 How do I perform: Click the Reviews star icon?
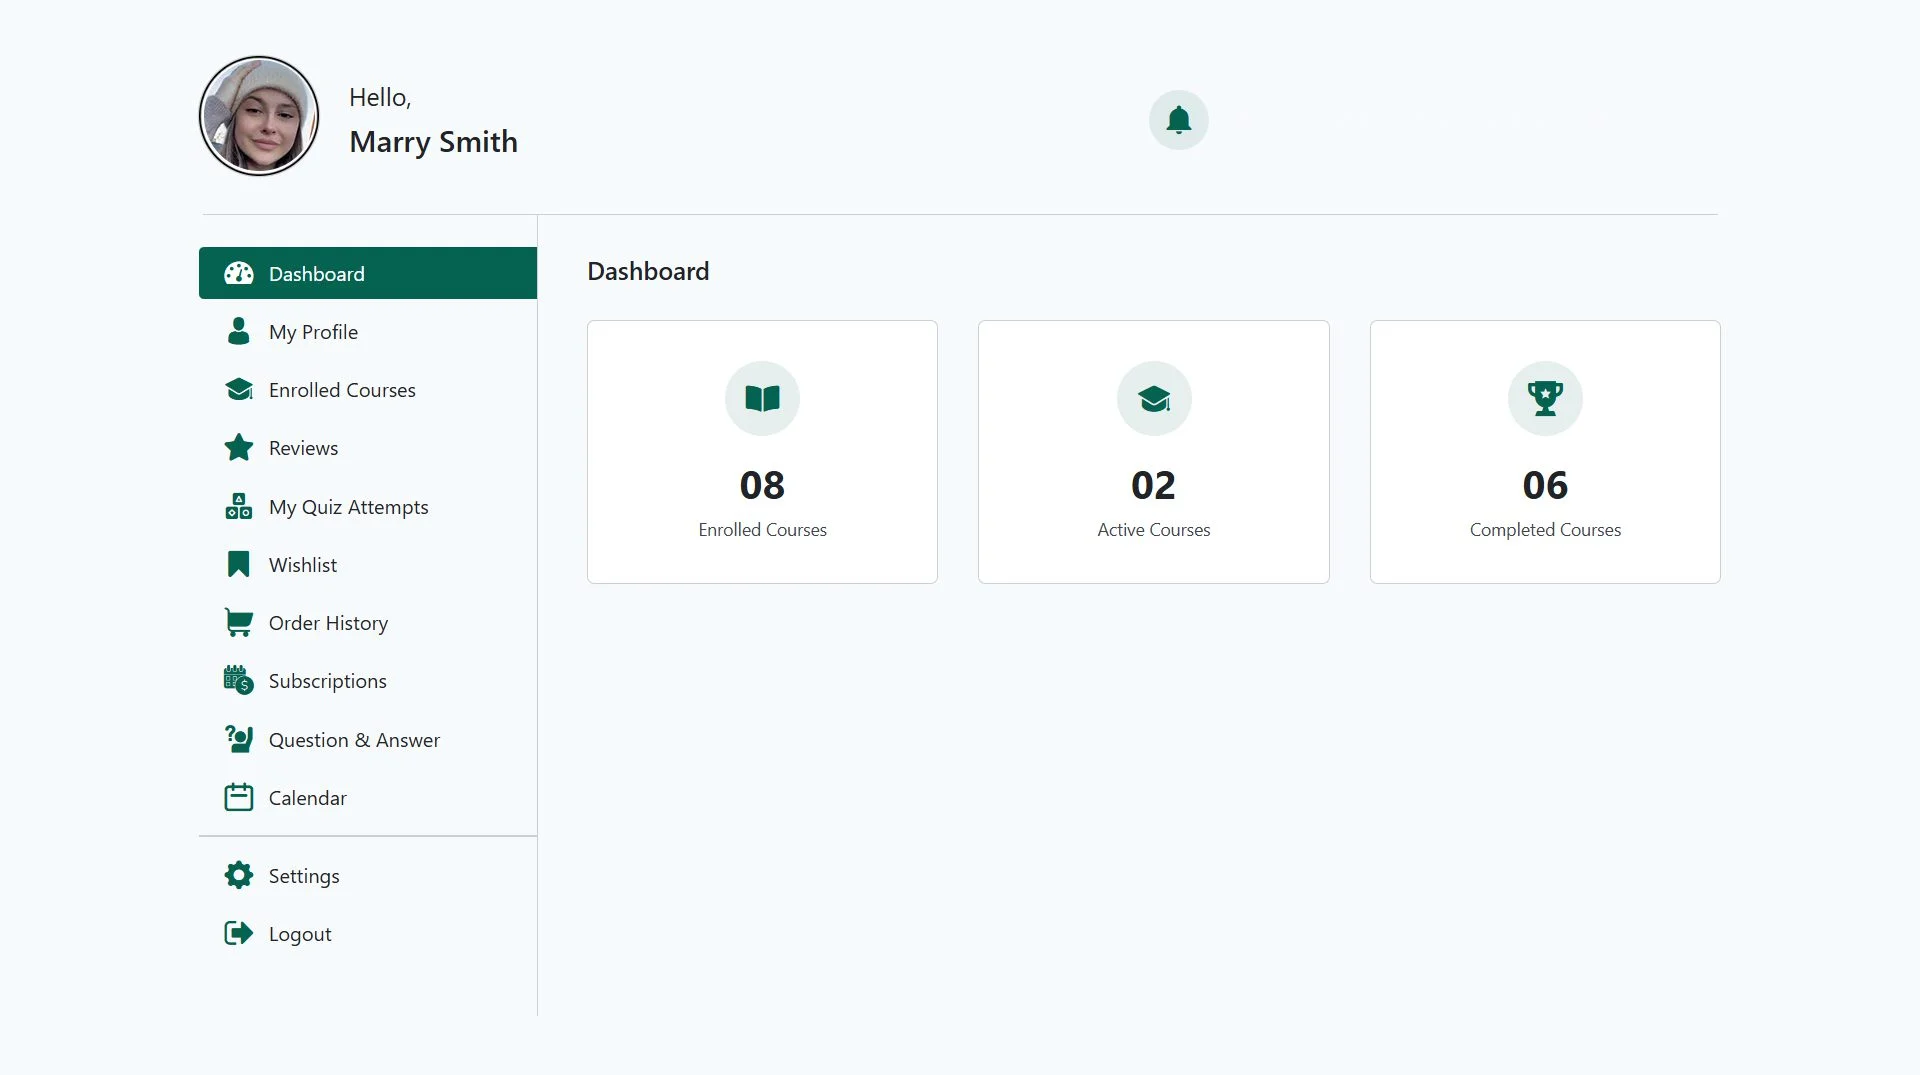point(239,448)
